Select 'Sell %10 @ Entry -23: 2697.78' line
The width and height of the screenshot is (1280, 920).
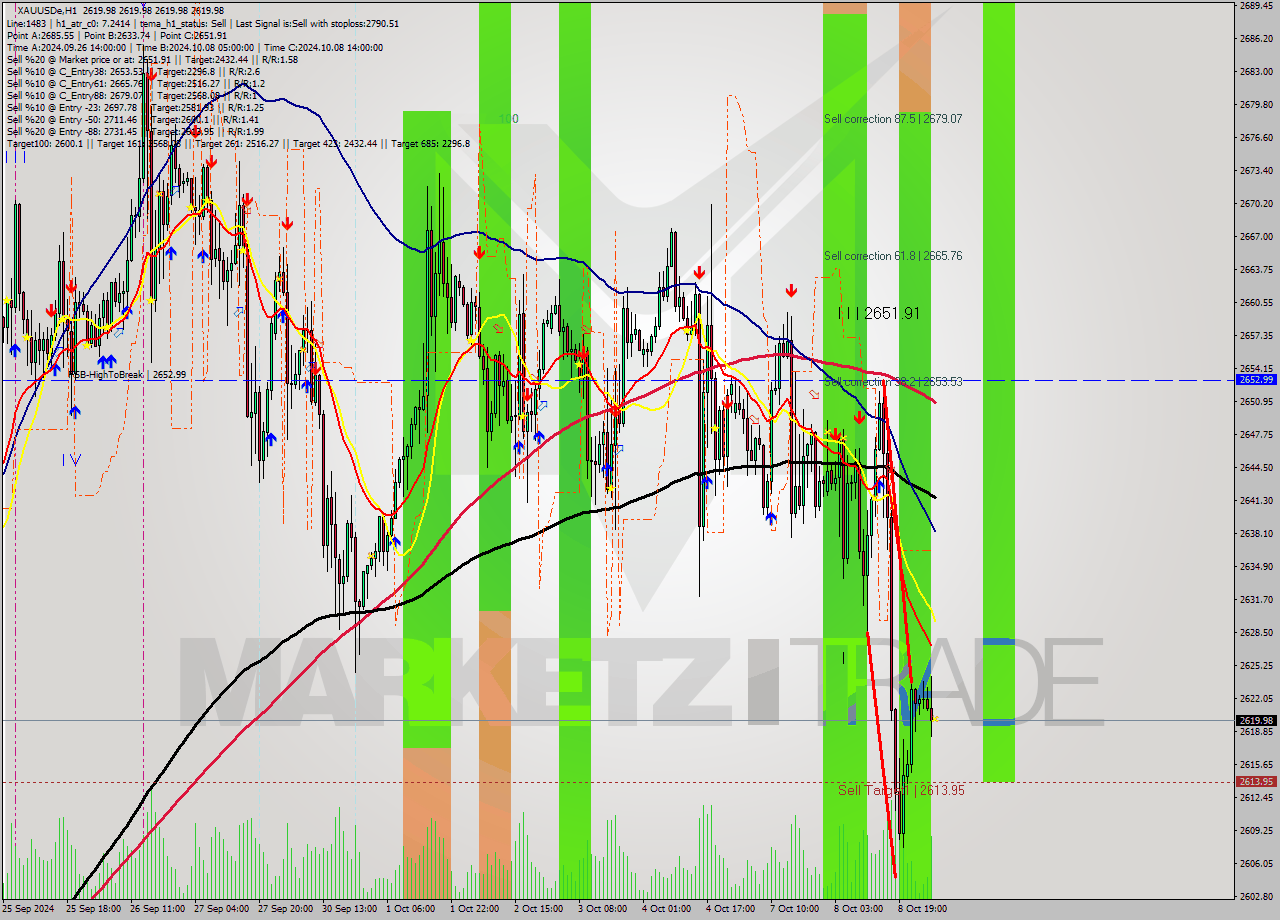pos(135,107)
